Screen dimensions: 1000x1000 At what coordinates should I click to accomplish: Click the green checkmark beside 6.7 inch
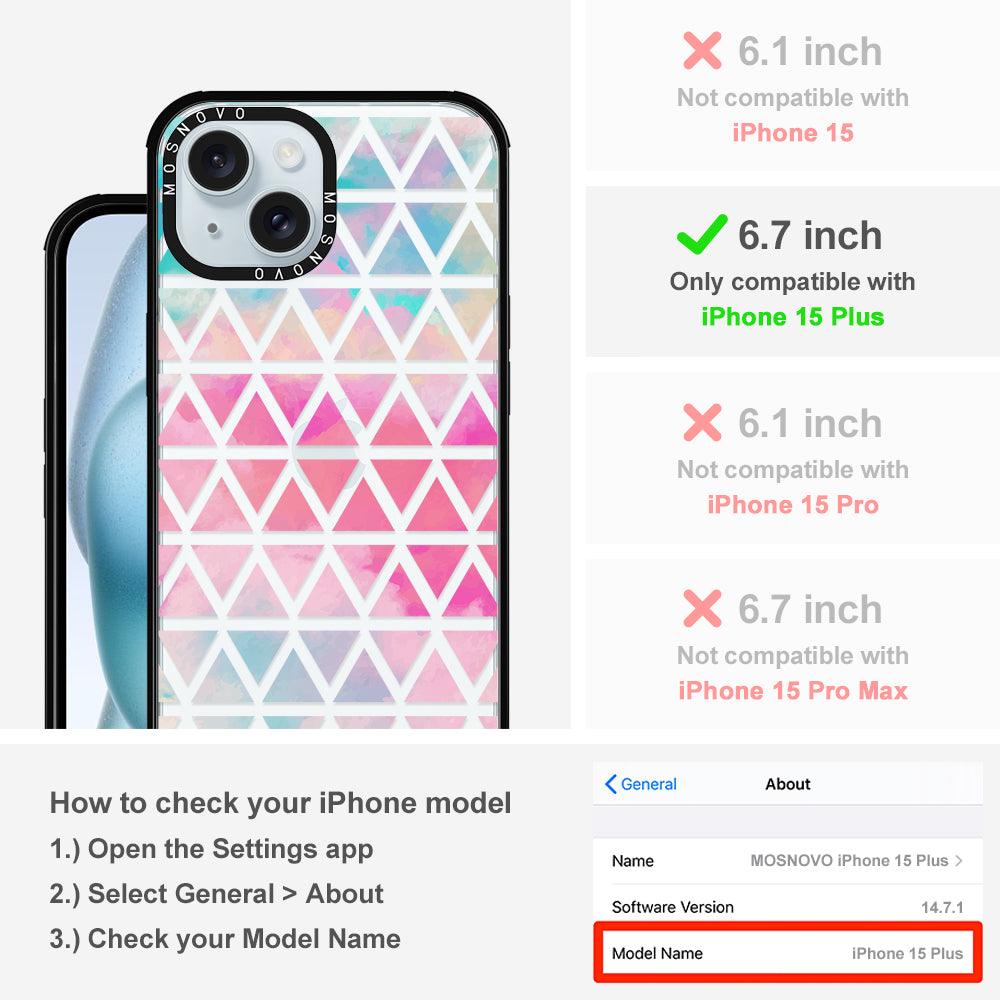click(x=702, y=234)
